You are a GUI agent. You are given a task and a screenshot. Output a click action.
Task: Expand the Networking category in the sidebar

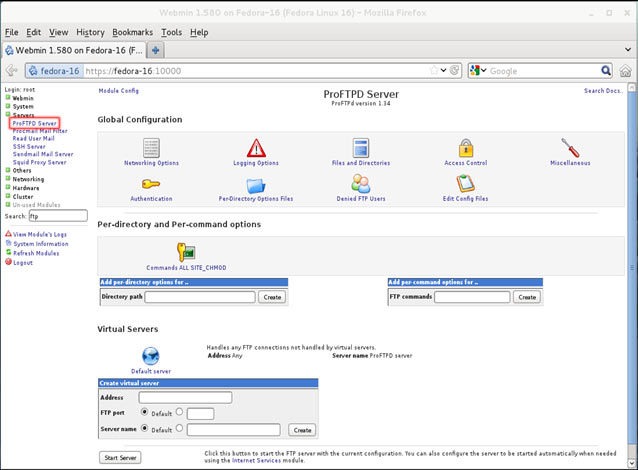coord(8,179)
